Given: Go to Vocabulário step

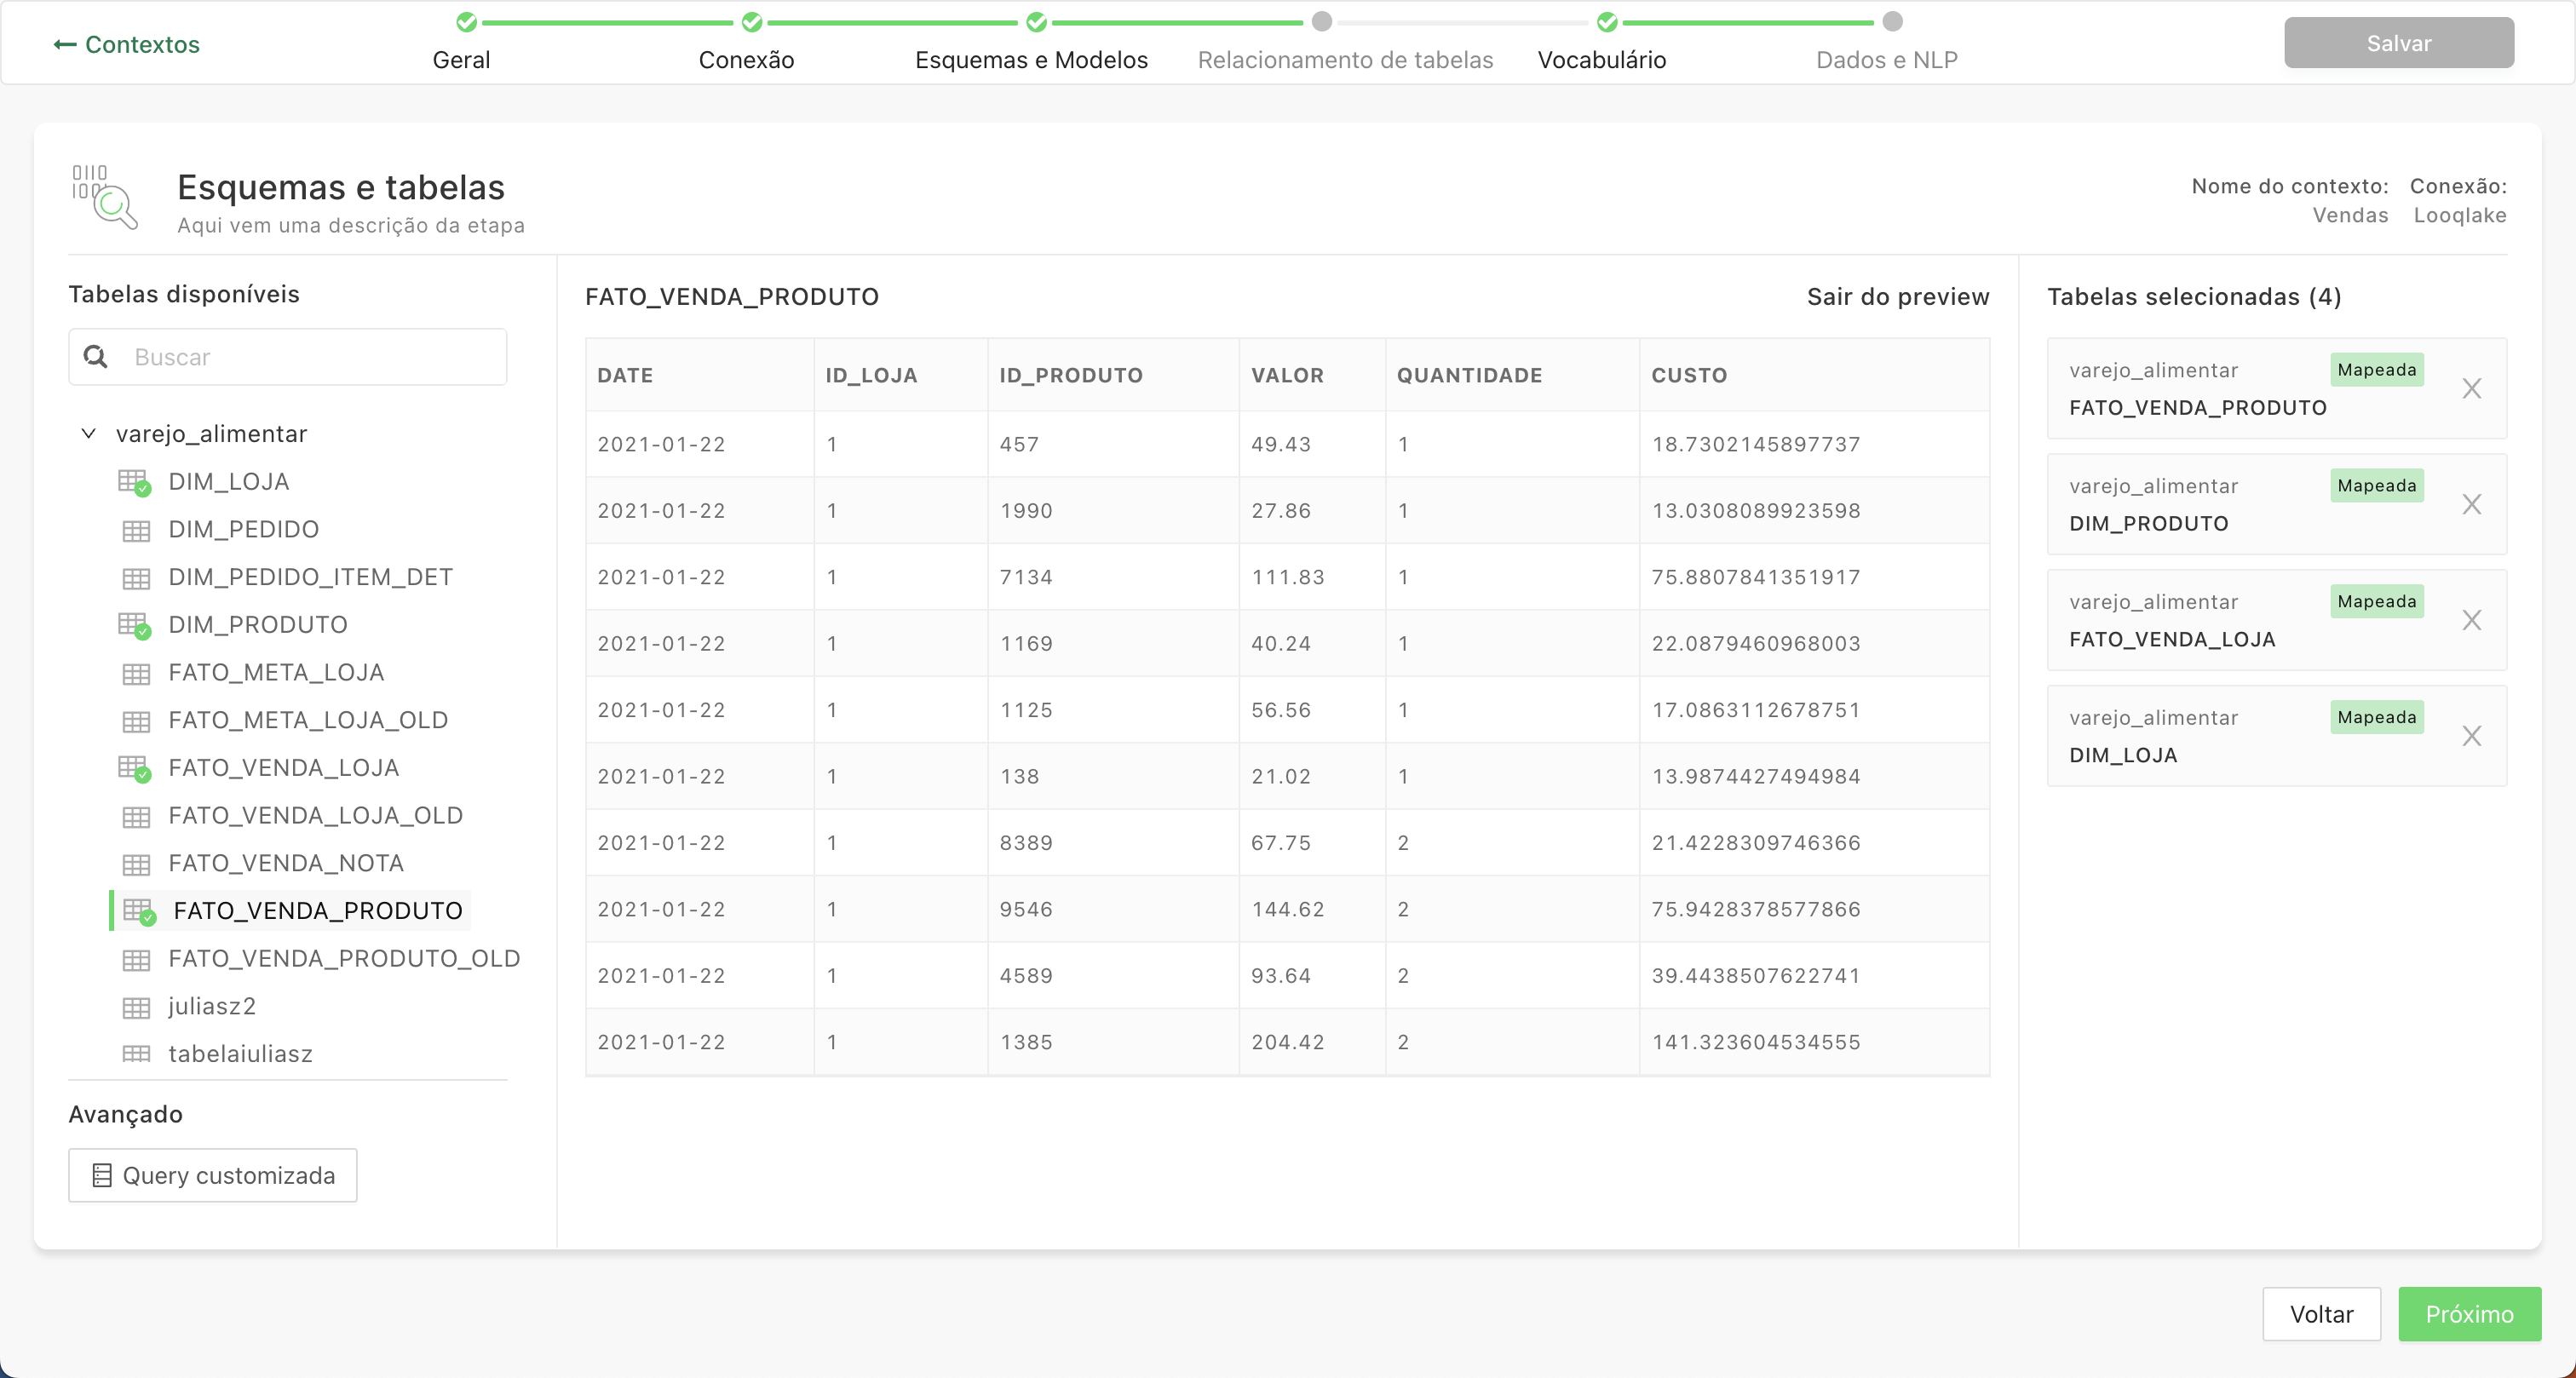Looking at the screenshot, I should pyautogui.click(x=1601, y=60).
